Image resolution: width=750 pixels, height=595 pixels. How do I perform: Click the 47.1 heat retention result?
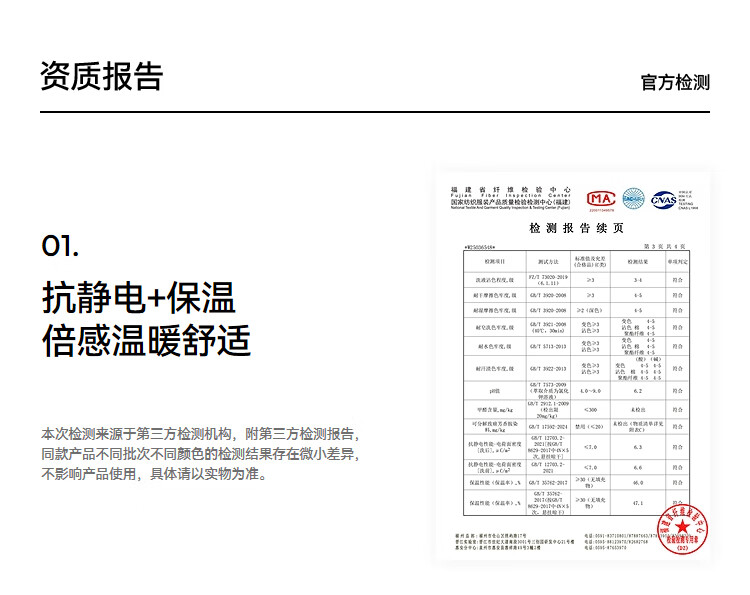click(x=638, y=503)
